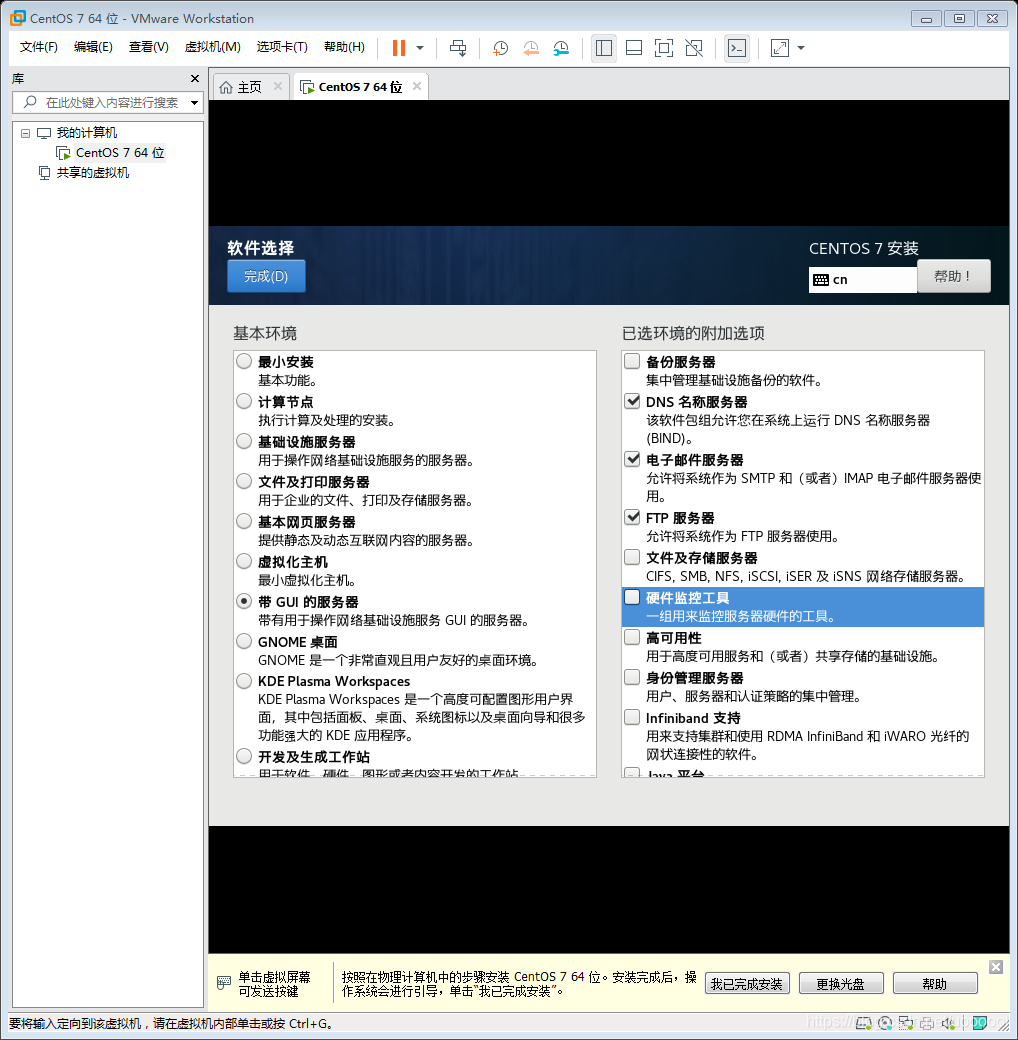The height and width of the screenshot is (1040, 1018).
Task: Toggle the thumbnail bar view icon
Action: 634,48
